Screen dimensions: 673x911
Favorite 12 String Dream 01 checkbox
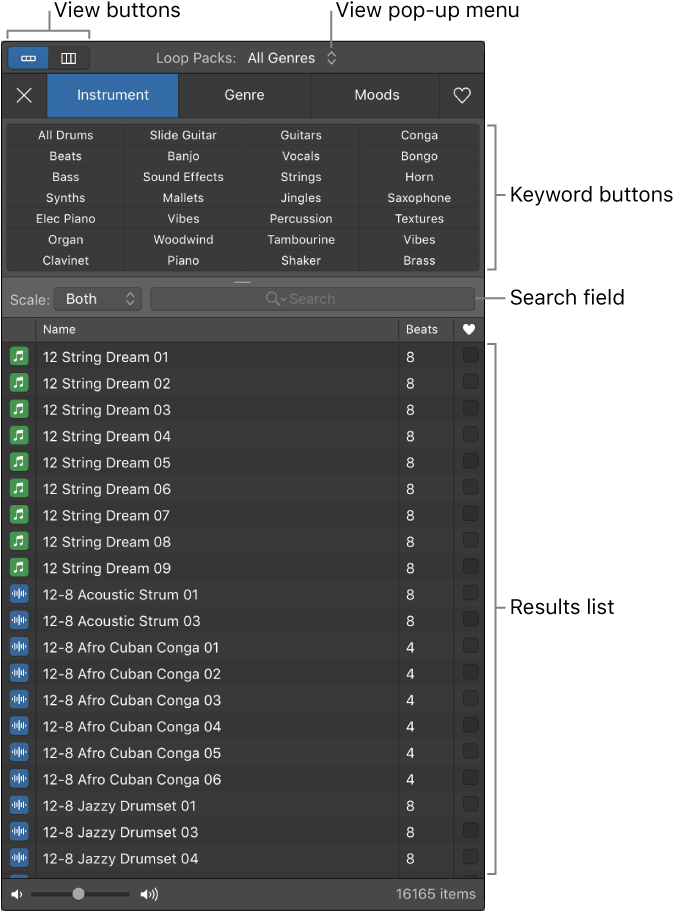(x=470, y=355)
